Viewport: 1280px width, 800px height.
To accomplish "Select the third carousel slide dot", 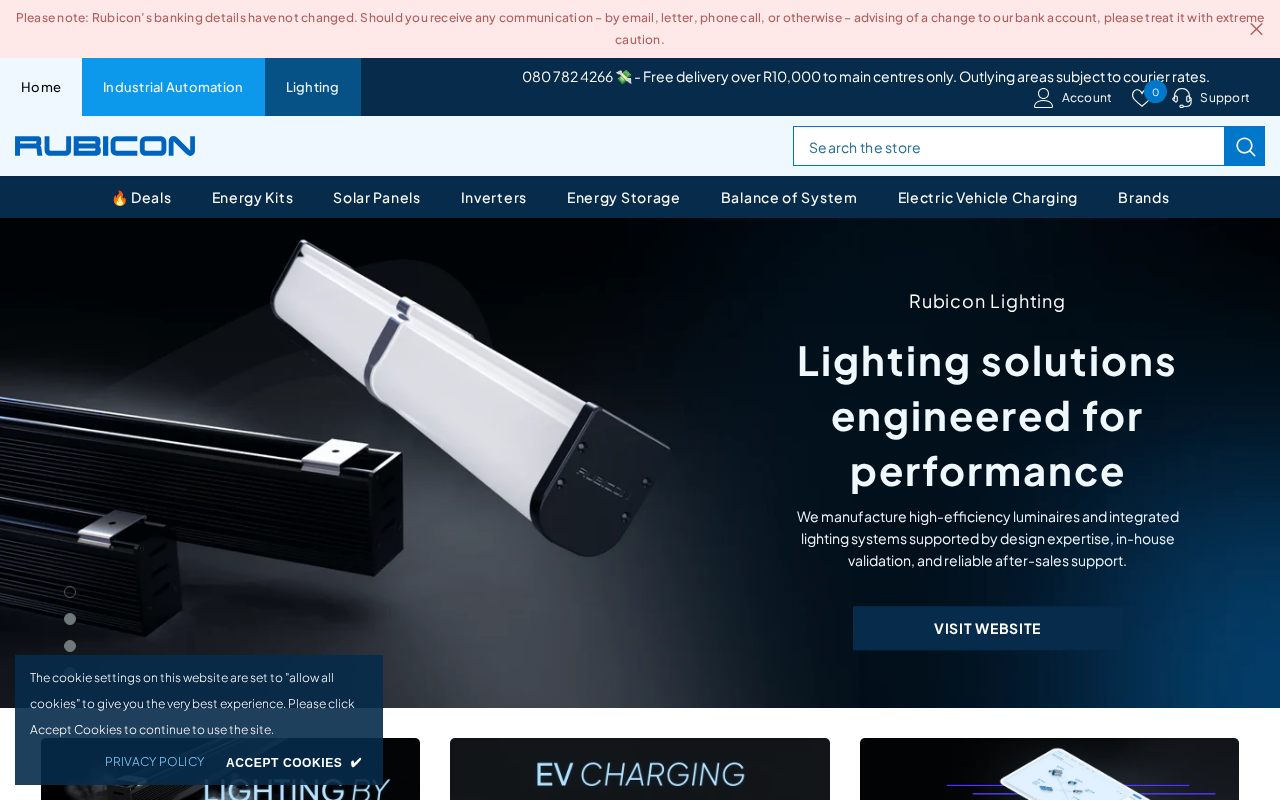I will pos(70,646).
